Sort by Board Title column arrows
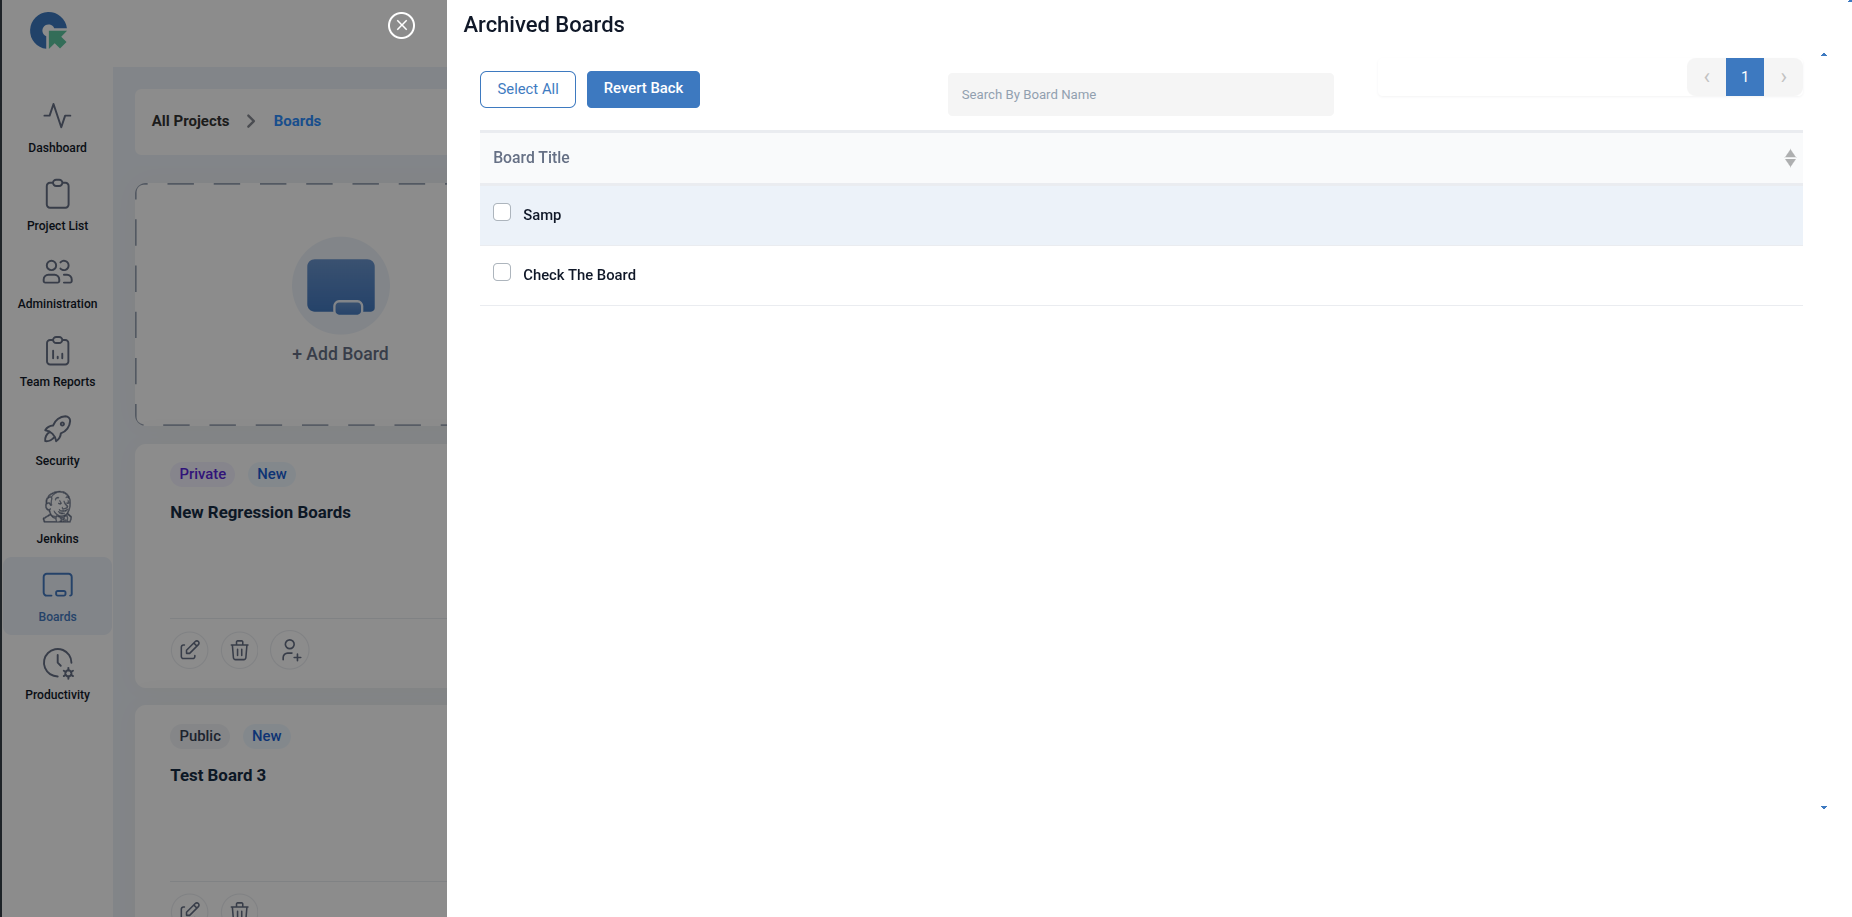This screenshot has height=917, width=1852. tap(1789, 158)
